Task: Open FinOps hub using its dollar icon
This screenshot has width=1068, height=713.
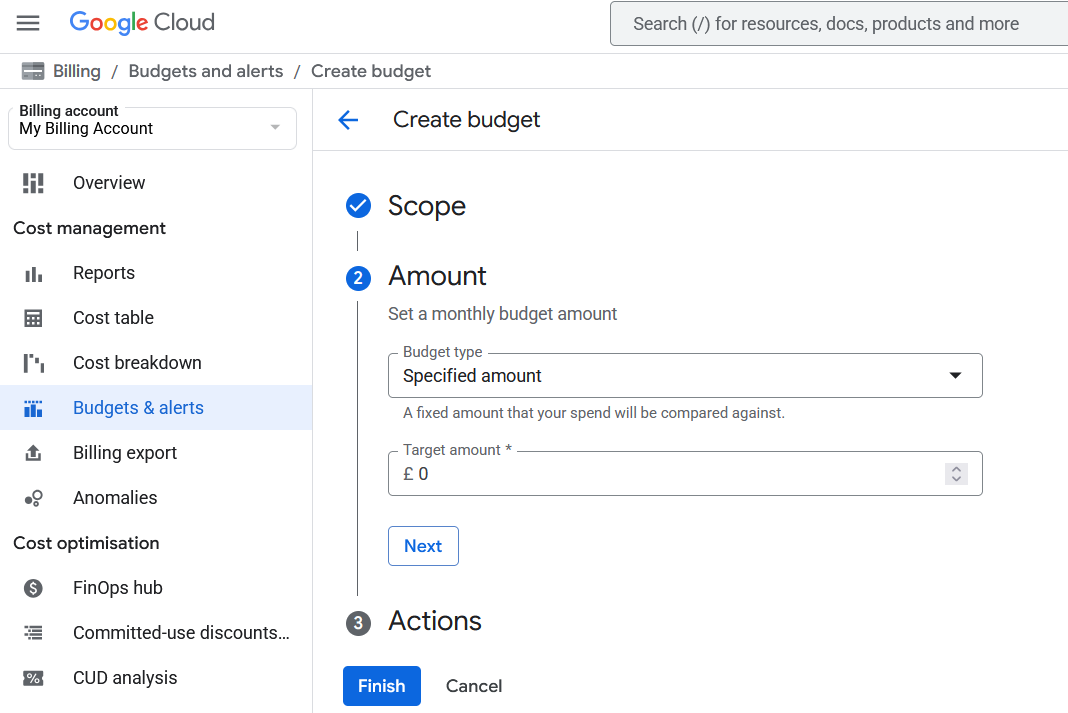Action: [x=34, y=587]
